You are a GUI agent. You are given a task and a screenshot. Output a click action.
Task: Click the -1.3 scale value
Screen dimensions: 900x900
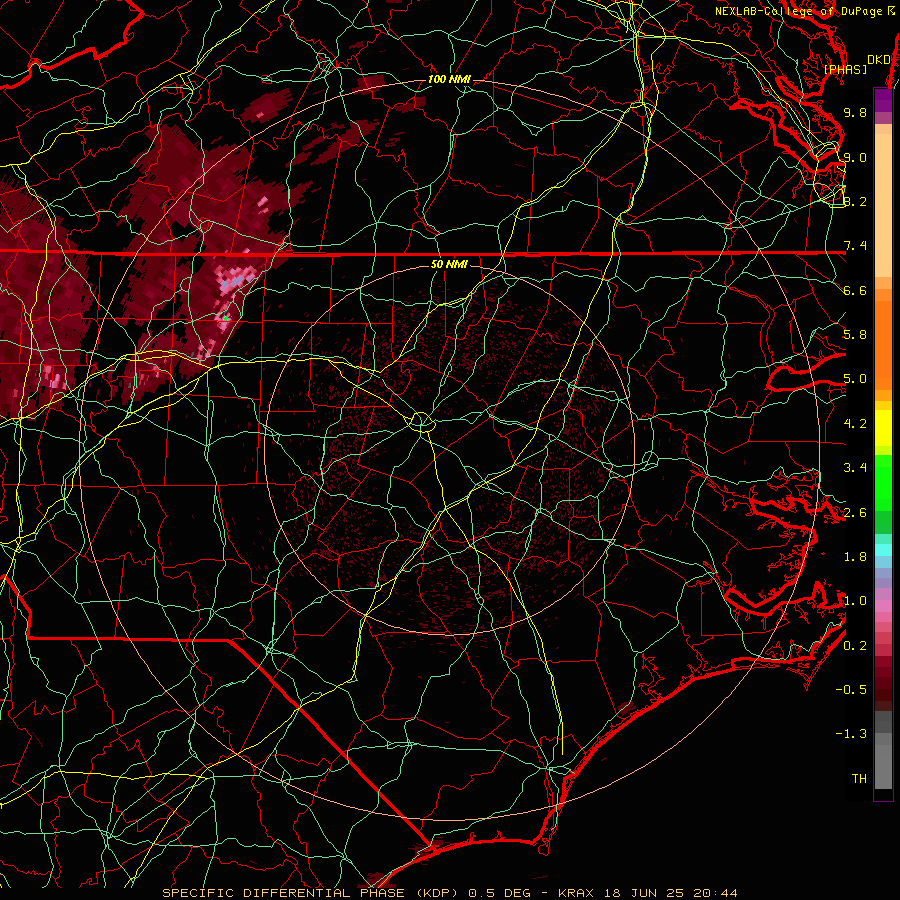(x=851, y=734)
